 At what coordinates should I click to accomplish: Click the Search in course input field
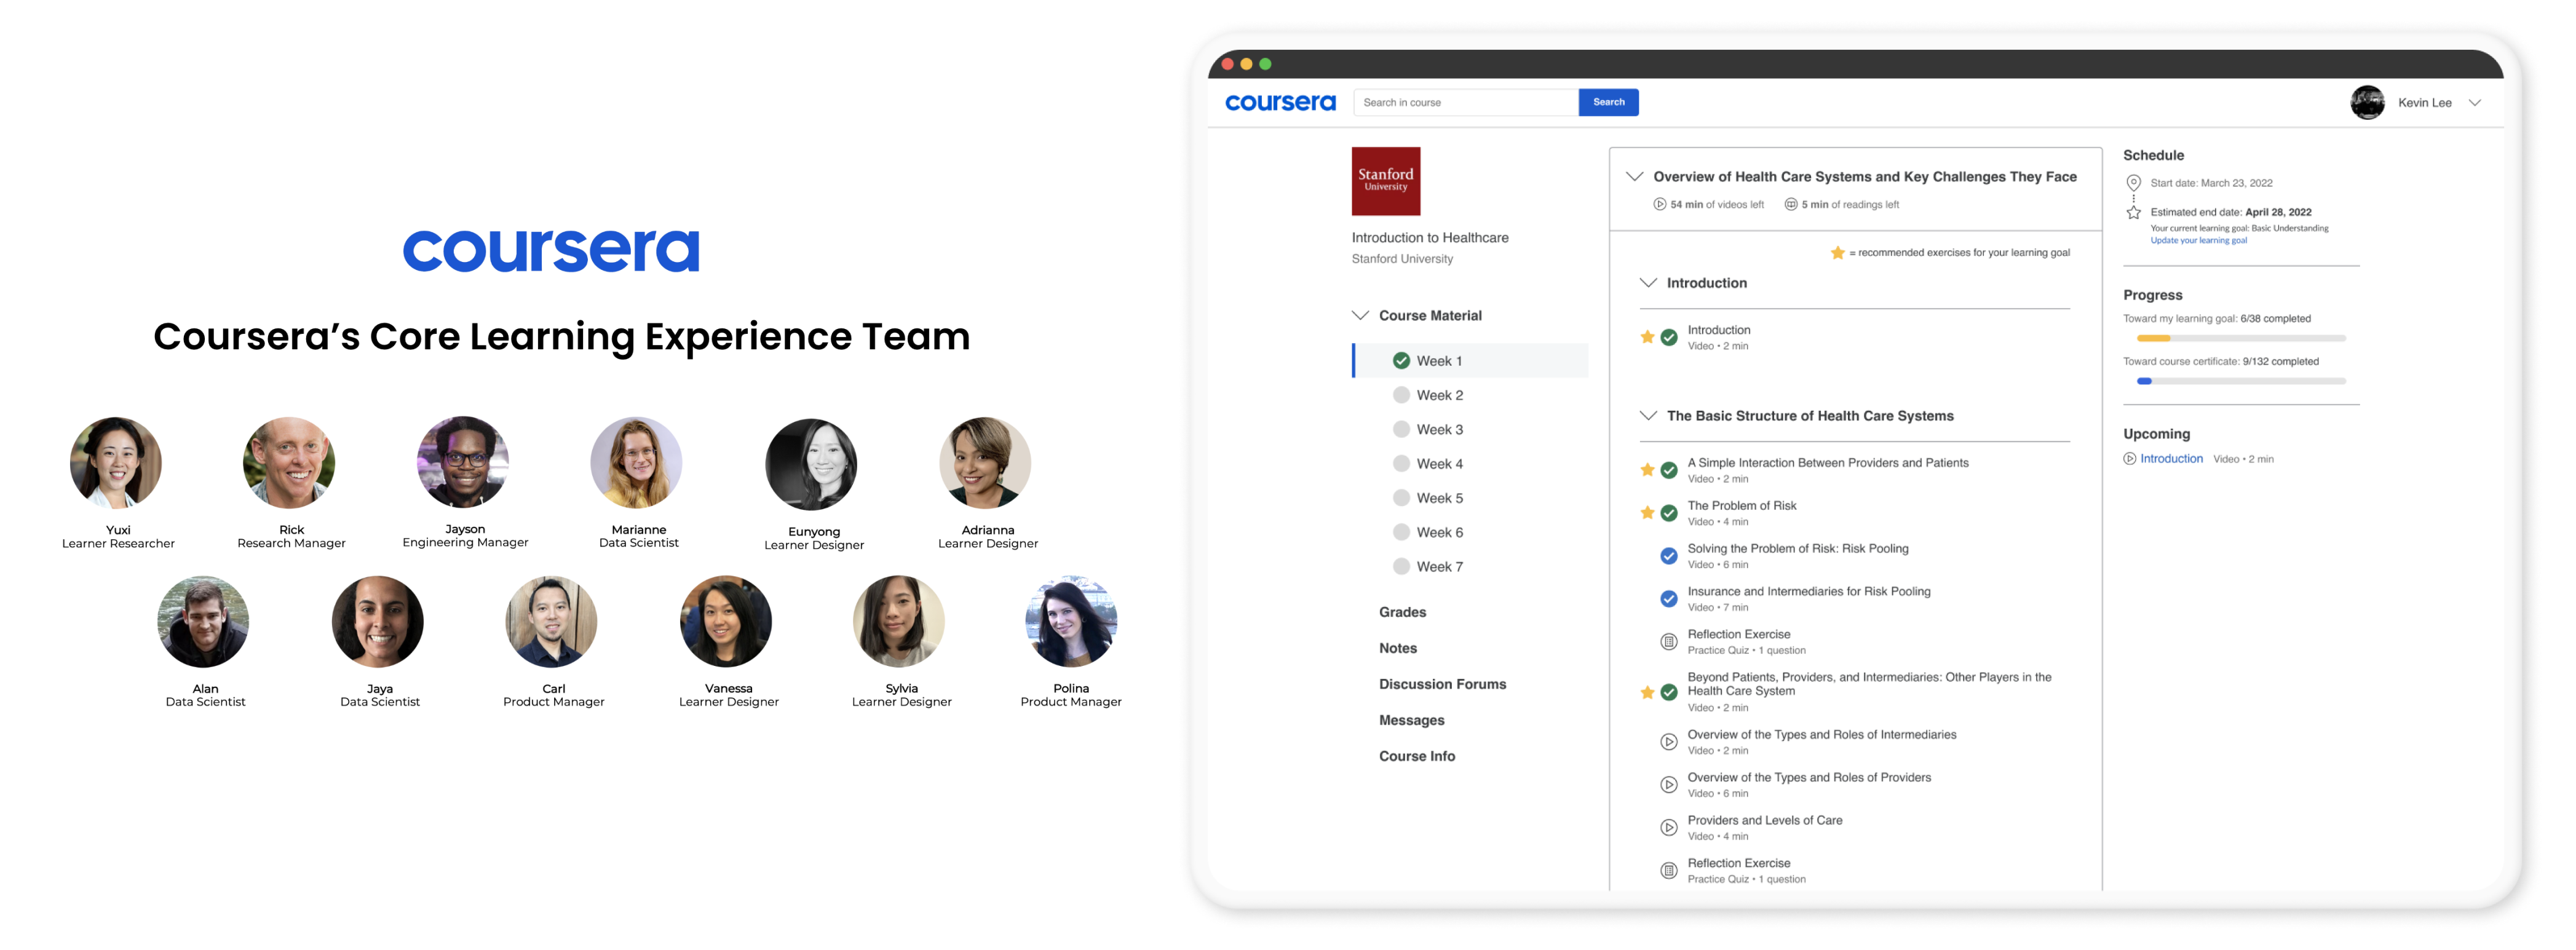[1465, 102]
